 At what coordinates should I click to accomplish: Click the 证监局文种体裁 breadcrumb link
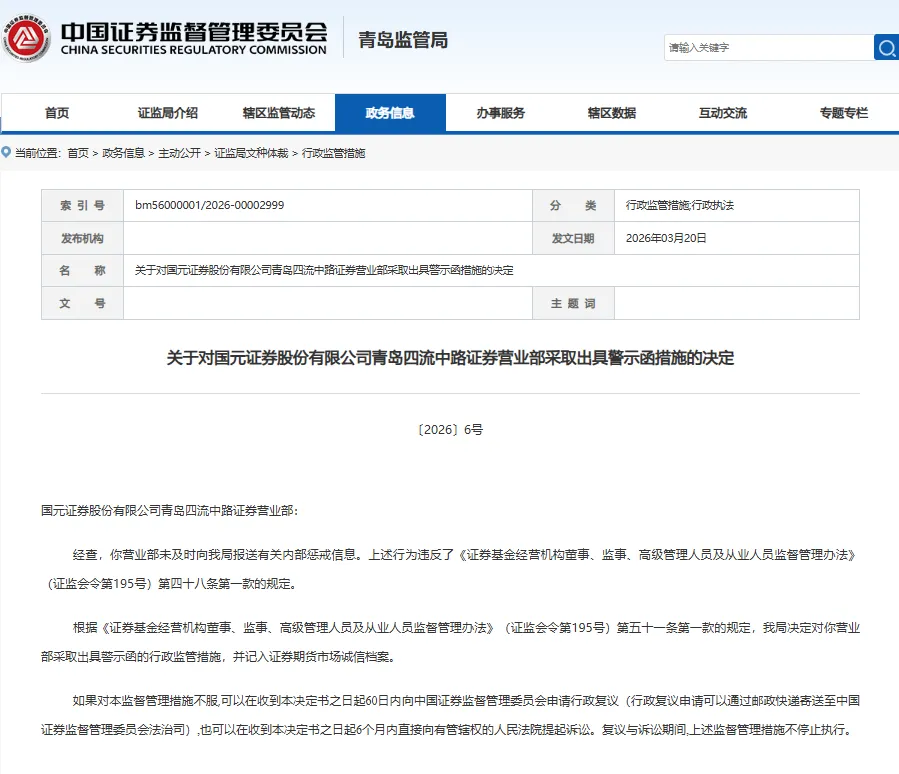(251, 153)
